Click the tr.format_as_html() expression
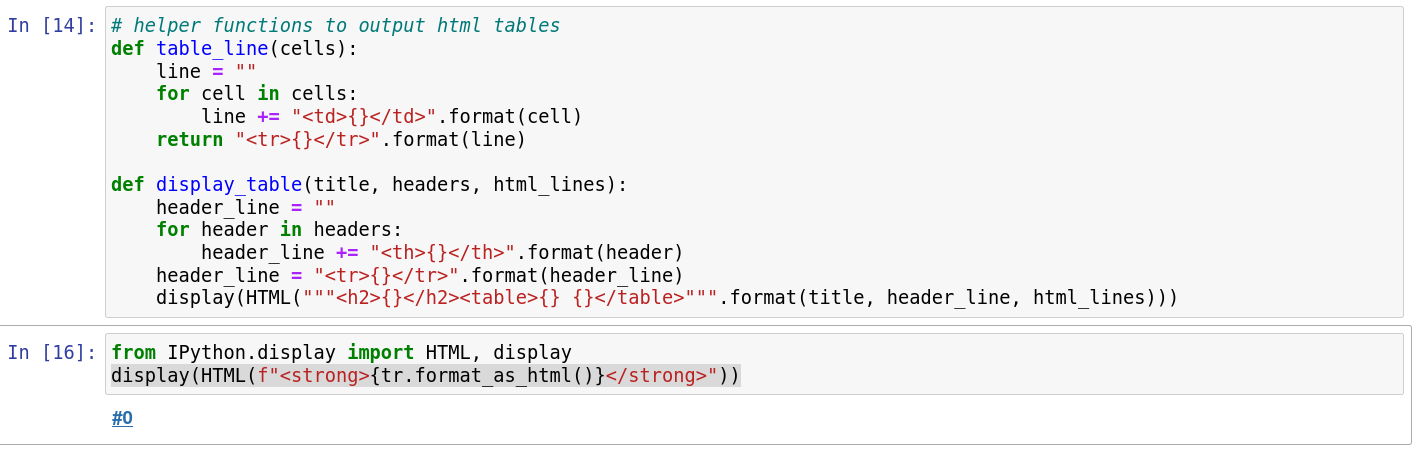This screenshot has width=1421, height=450. 488,376
